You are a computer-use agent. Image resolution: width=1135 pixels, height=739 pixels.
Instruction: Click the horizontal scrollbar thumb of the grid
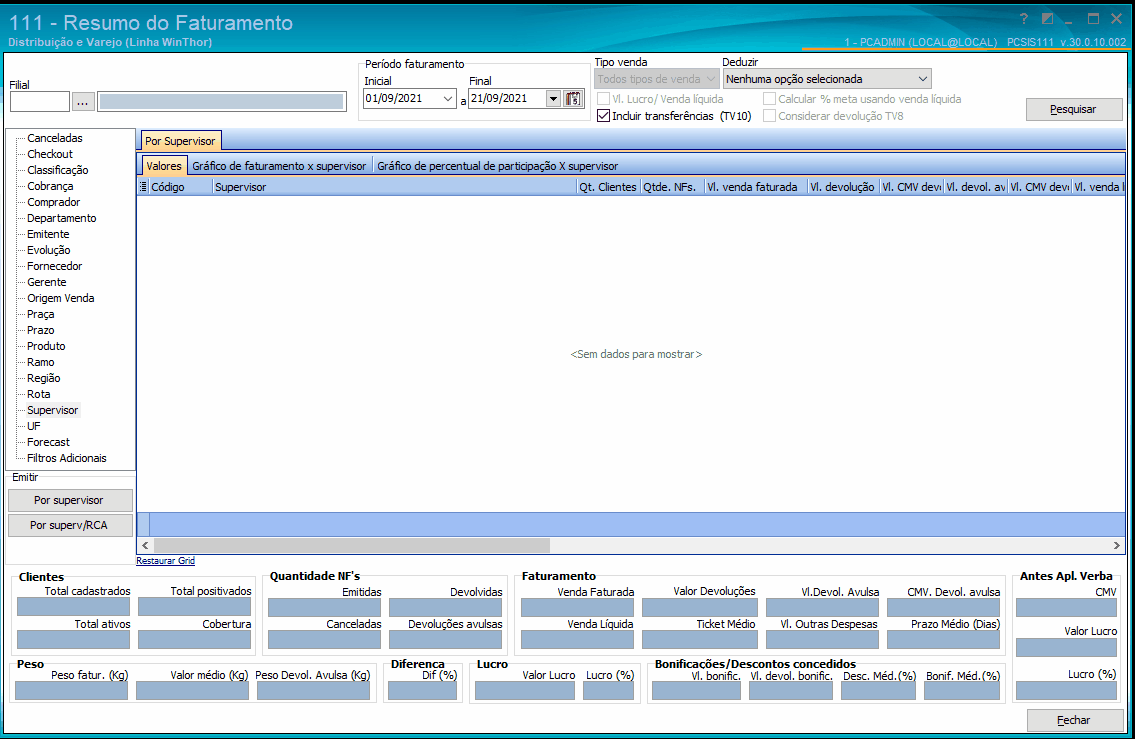[352, 545]
